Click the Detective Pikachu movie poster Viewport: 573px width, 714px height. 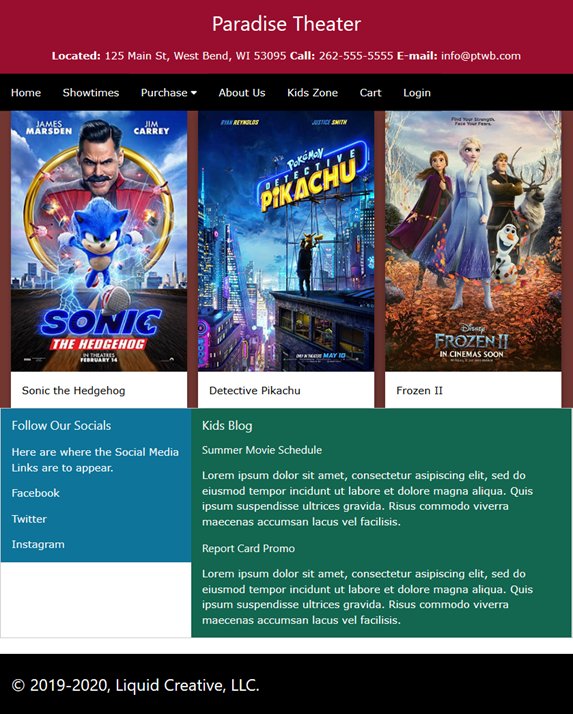286,241
